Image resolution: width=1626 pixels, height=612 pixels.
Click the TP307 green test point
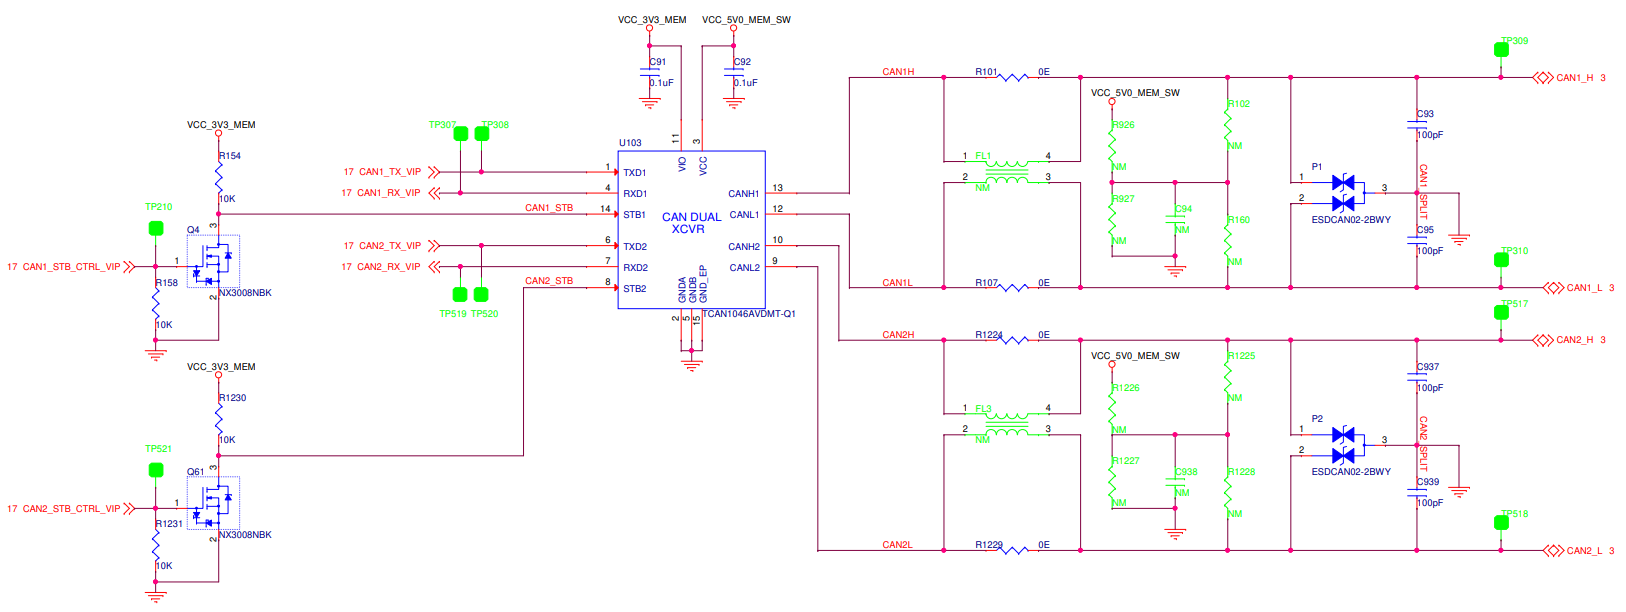pos(460,134)
